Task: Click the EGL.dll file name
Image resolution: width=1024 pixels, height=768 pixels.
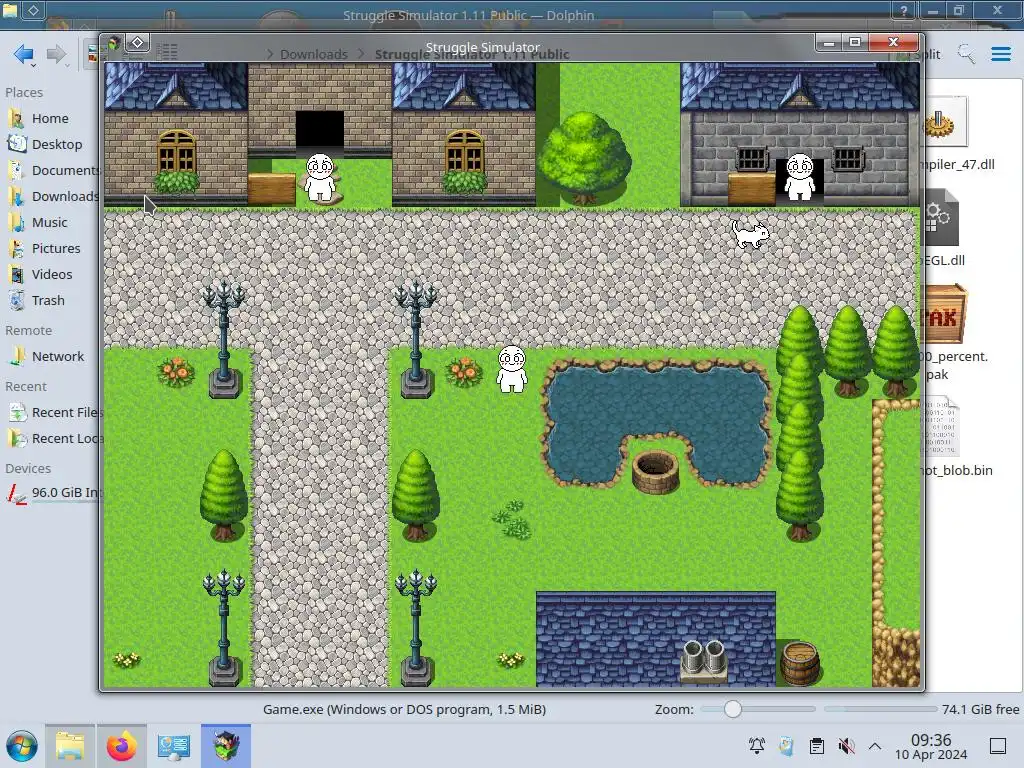Action: click(x=943, y=260)
